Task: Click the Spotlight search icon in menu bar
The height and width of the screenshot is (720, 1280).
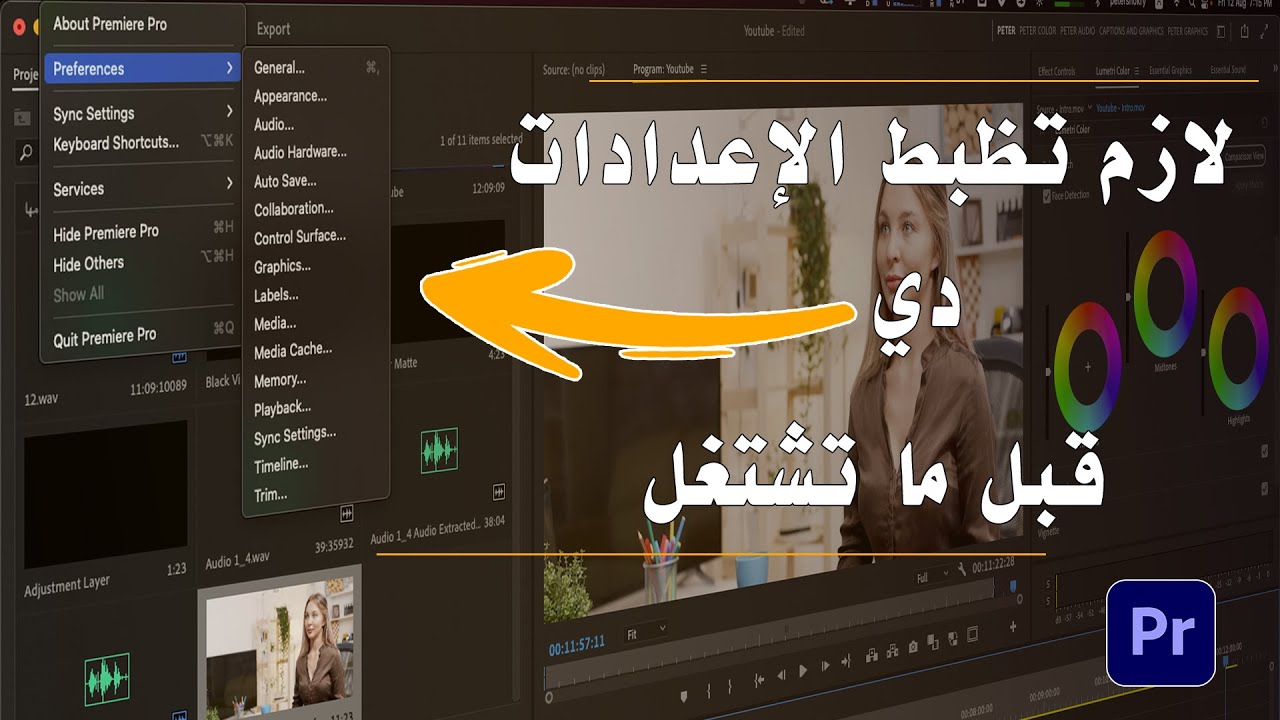Action: (1192, 4)
